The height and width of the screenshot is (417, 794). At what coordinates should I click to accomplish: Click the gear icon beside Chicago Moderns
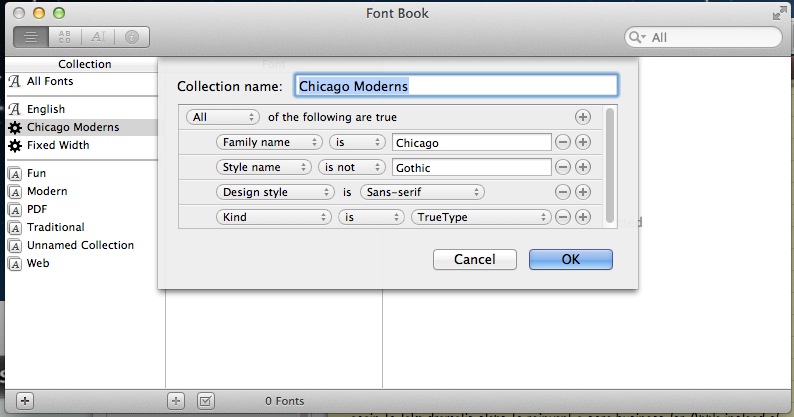point(15,127)
